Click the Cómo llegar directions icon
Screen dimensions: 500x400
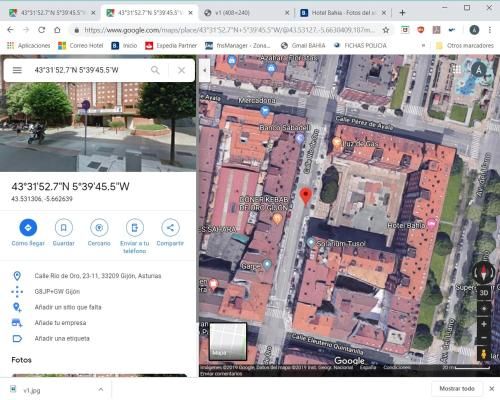click(28, 227)
